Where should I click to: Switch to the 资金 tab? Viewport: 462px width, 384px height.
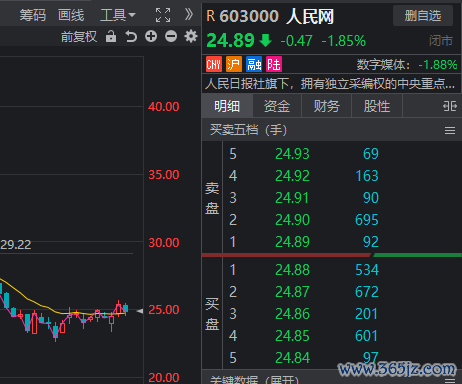(277, 106)
